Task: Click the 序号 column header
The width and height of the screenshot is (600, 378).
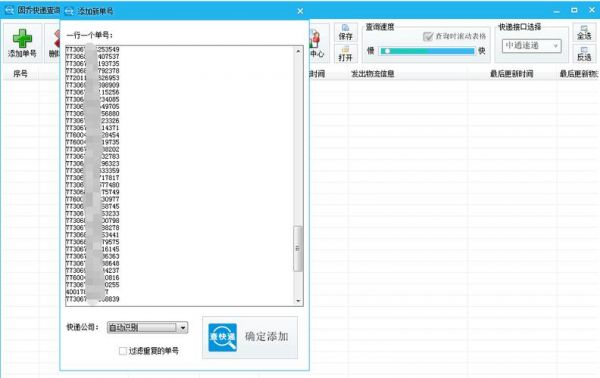Action: 20,73
